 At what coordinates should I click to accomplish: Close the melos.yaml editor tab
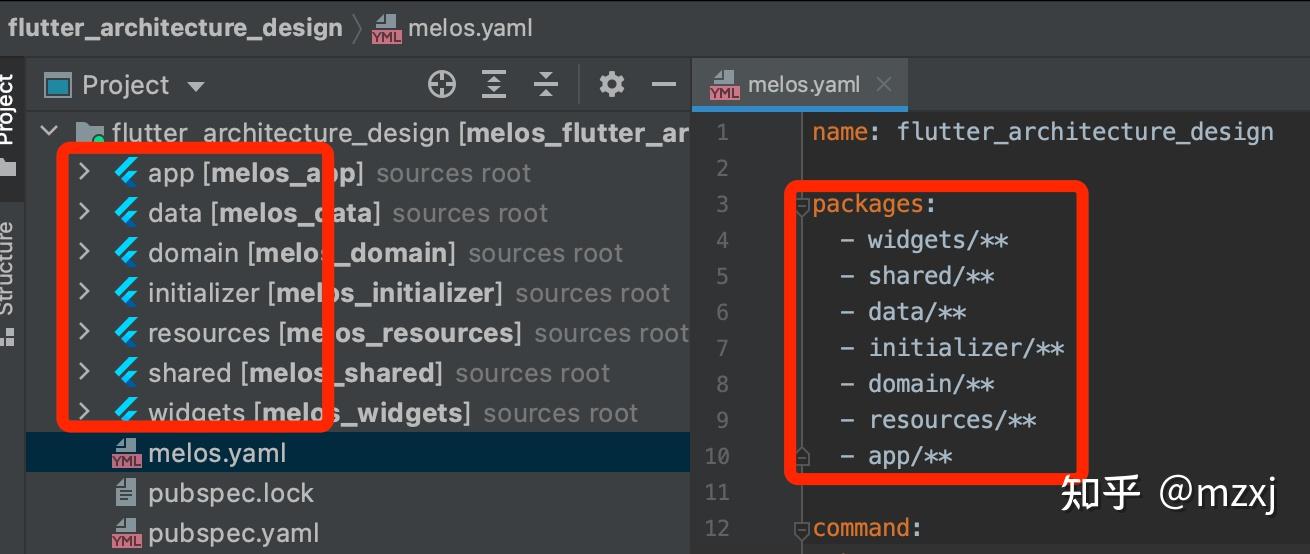884,85
